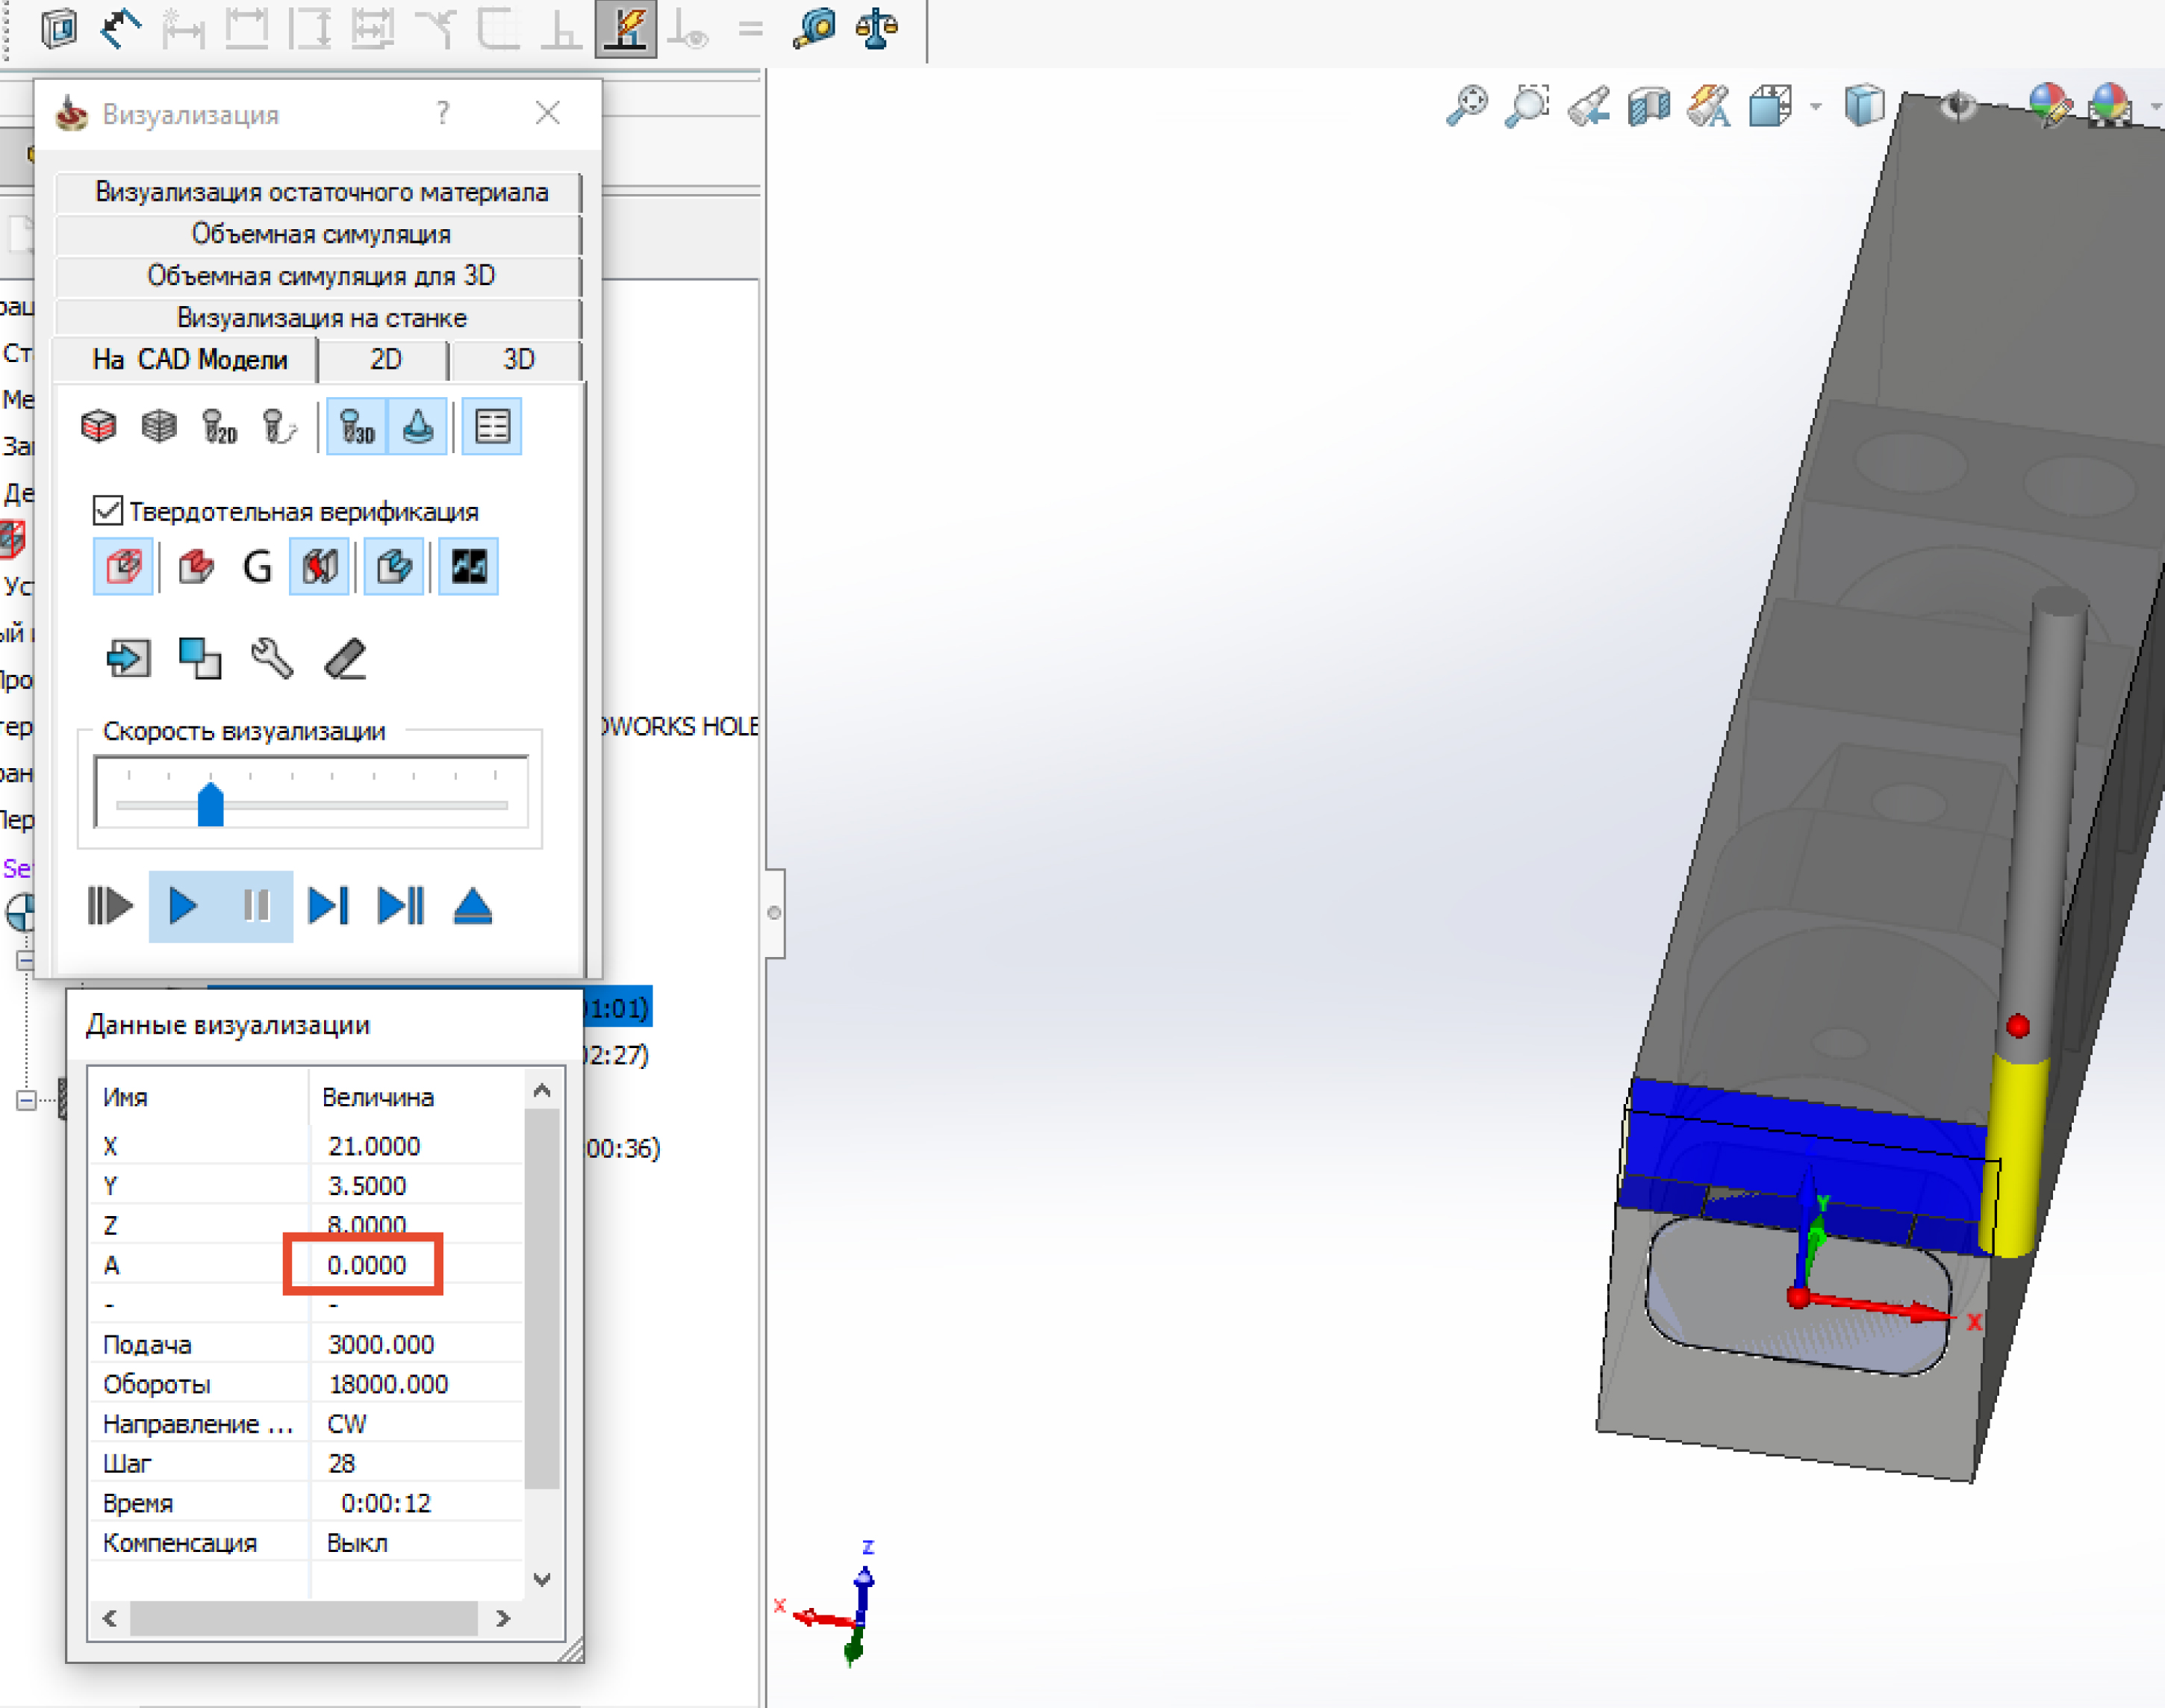Expand the view orientation dropdown arrow

pos(1815,106)
